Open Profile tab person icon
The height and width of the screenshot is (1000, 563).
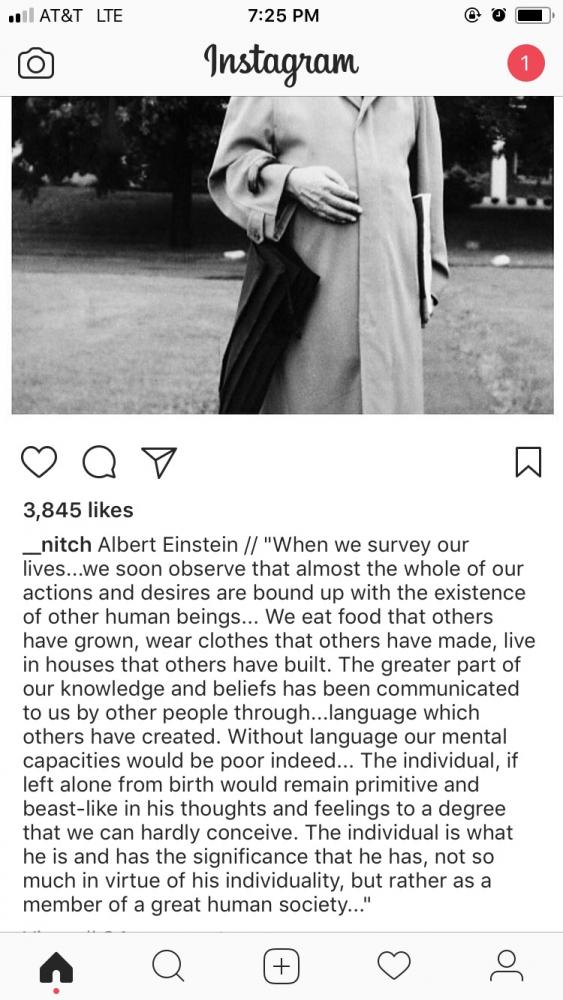[506, 966]
